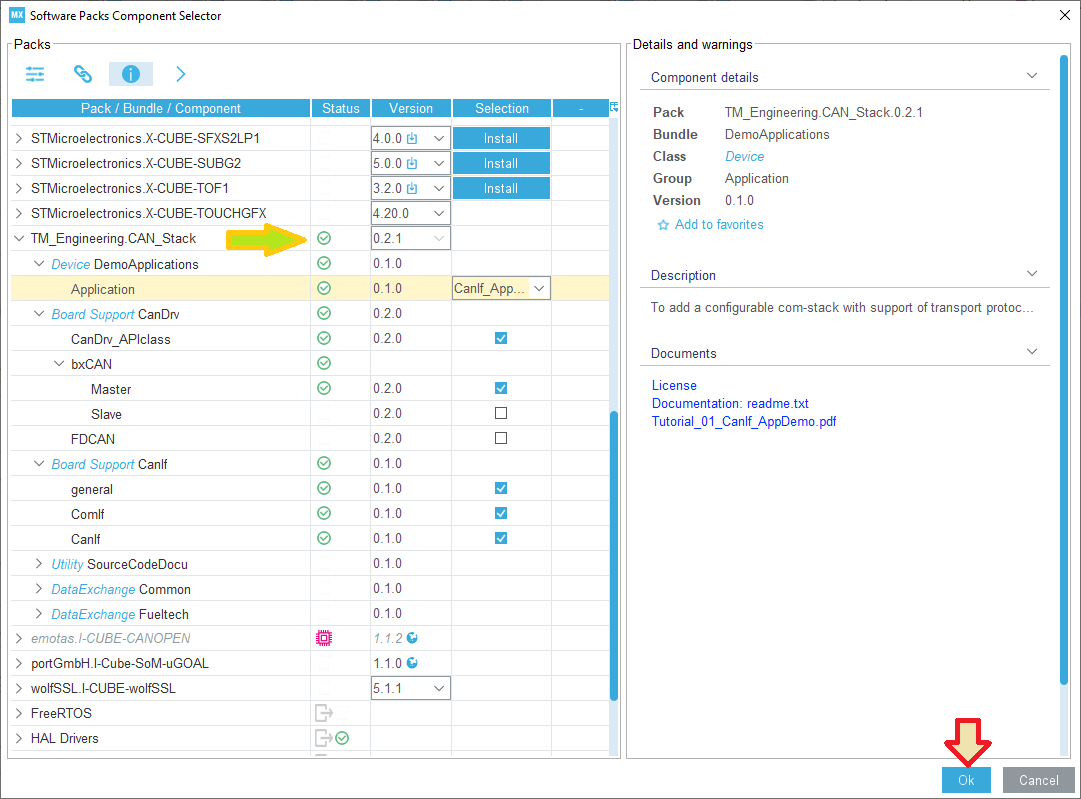Click HAL Drivers green check status icon
Screen dimensions: 1081x799
click(342, 738)
